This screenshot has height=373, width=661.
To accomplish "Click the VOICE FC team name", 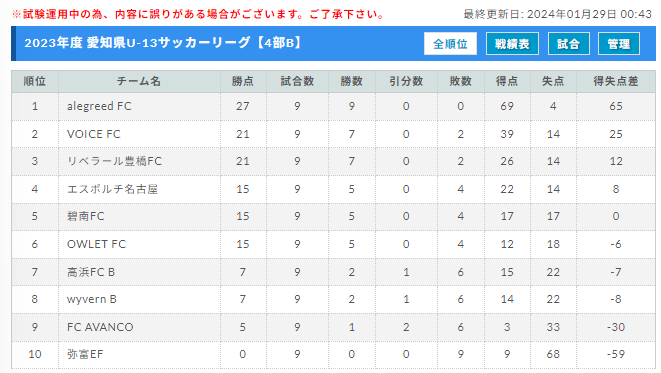I will [x=94, y=134].
